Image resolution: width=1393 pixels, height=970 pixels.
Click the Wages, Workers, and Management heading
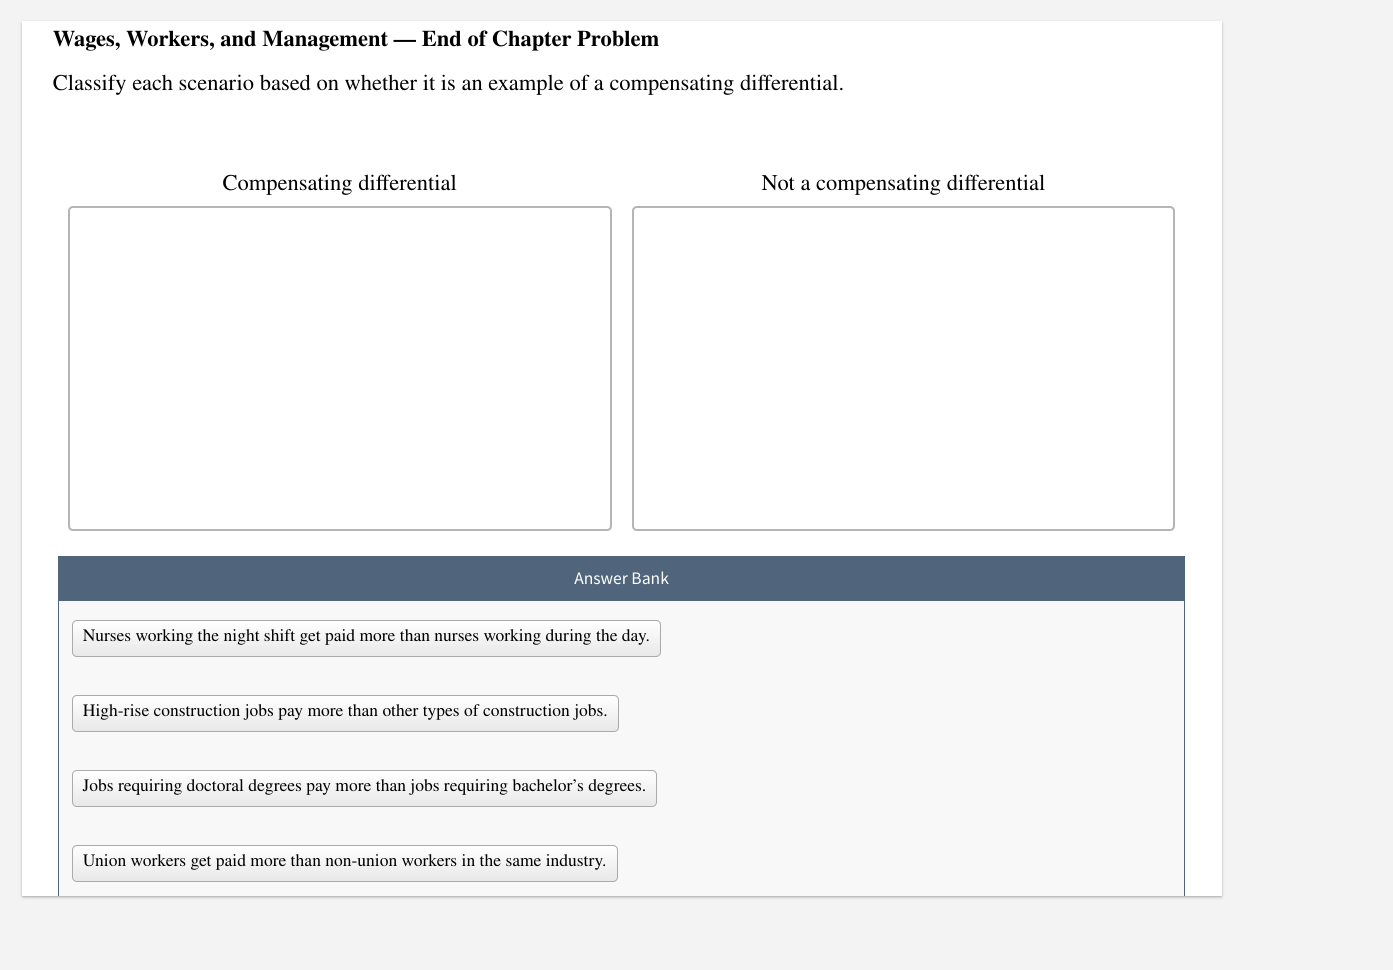pyautogui.click(x=357, y=39)
